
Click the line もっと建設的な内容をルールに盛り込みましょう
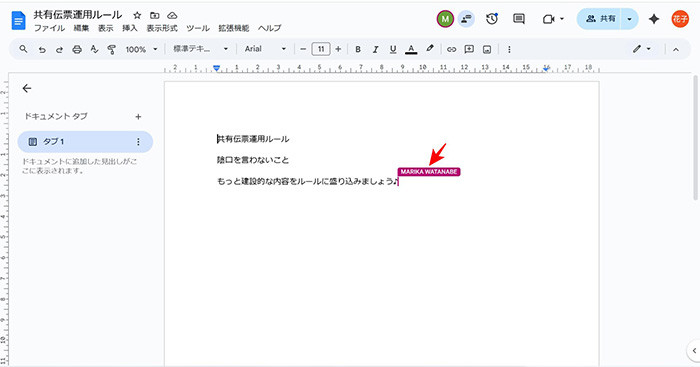(307, 181)
